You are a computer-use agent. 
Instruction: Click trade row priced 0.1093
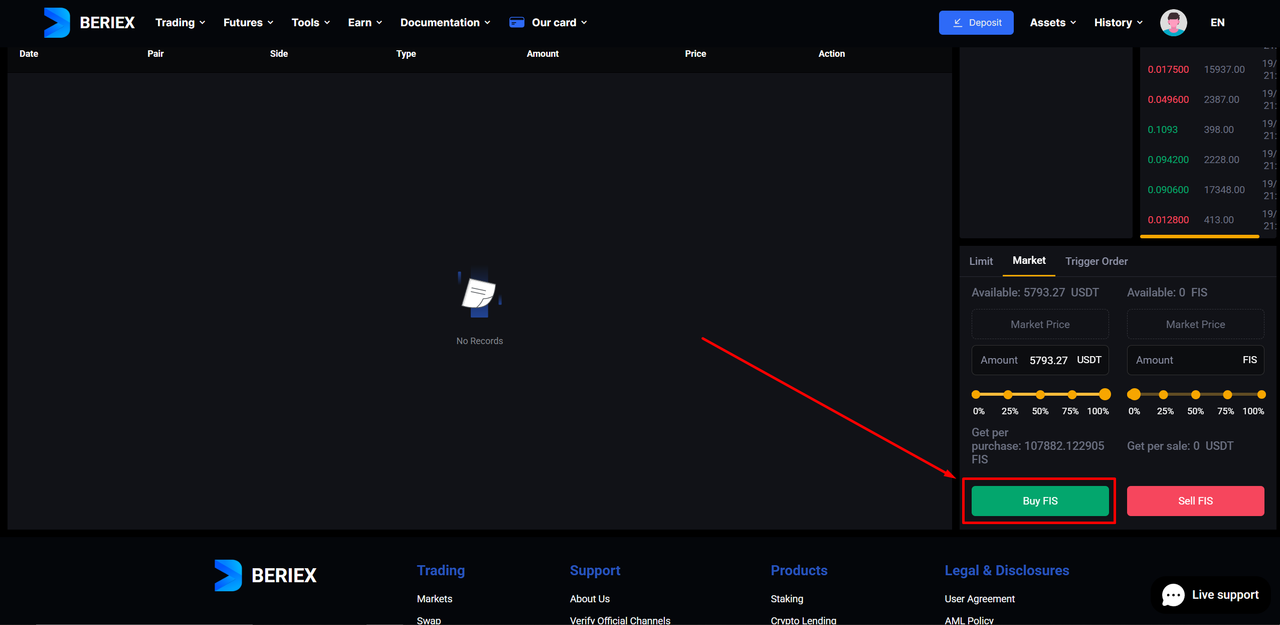pyautogui.click(x=1210, y=130)
